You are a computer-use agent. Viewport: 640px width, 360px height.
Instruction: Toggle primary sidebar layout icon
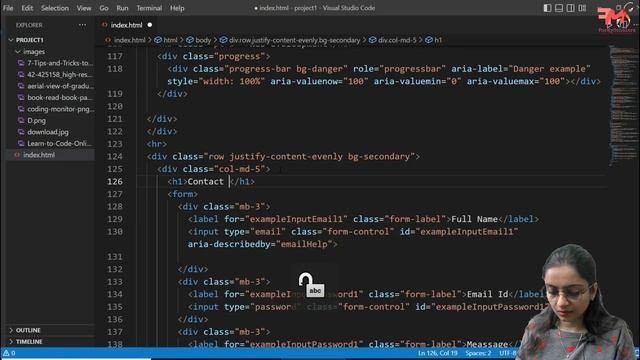[547, 8]
